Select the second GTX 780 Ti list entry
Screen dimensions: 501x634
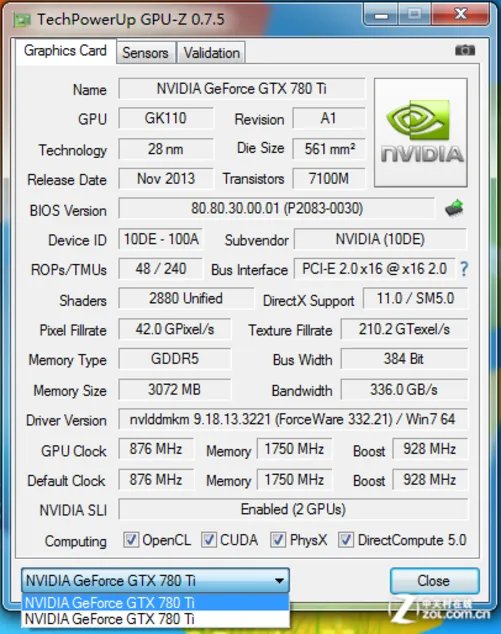point(156,619)
